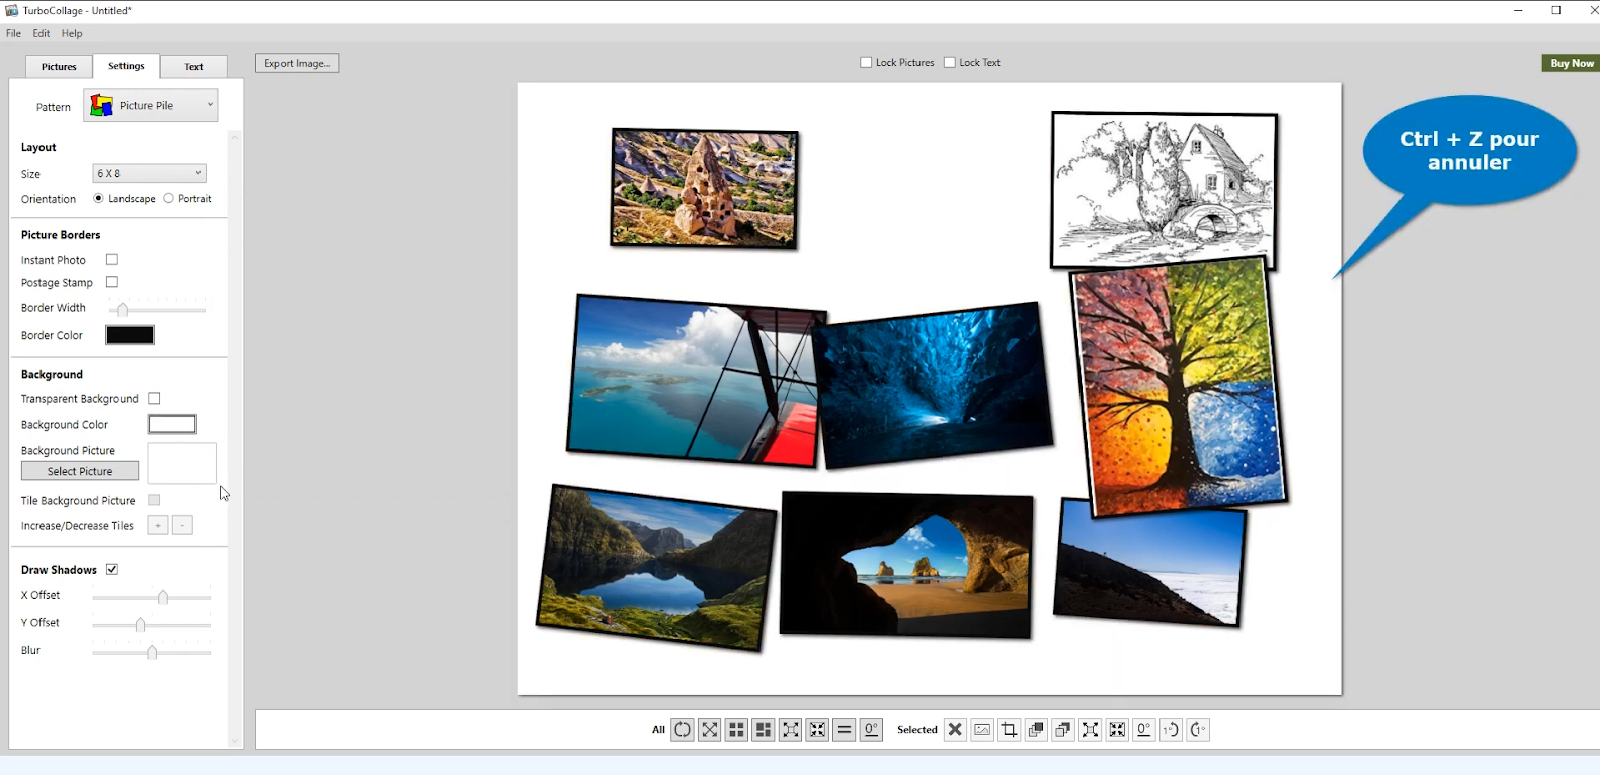
Task: Click Select Picture for the background
Action: pos(80,472)
